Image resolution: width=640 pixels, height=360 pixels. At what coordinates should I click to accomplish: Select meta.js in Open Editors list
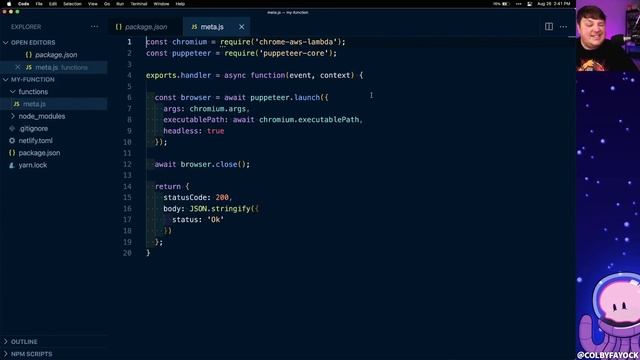click(x=54, y=67)
